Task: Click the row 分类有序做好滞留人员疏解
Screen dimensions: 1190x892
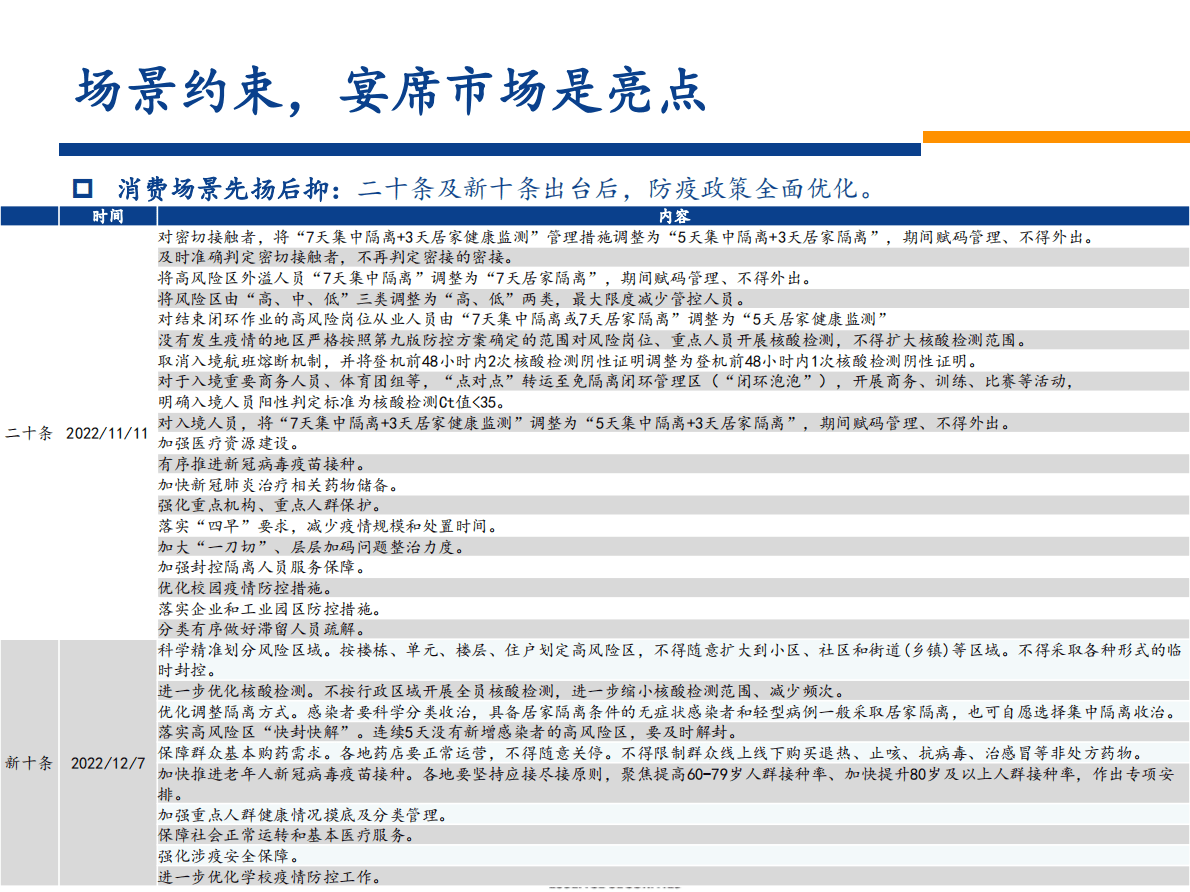Action: [x=260, y=629]
